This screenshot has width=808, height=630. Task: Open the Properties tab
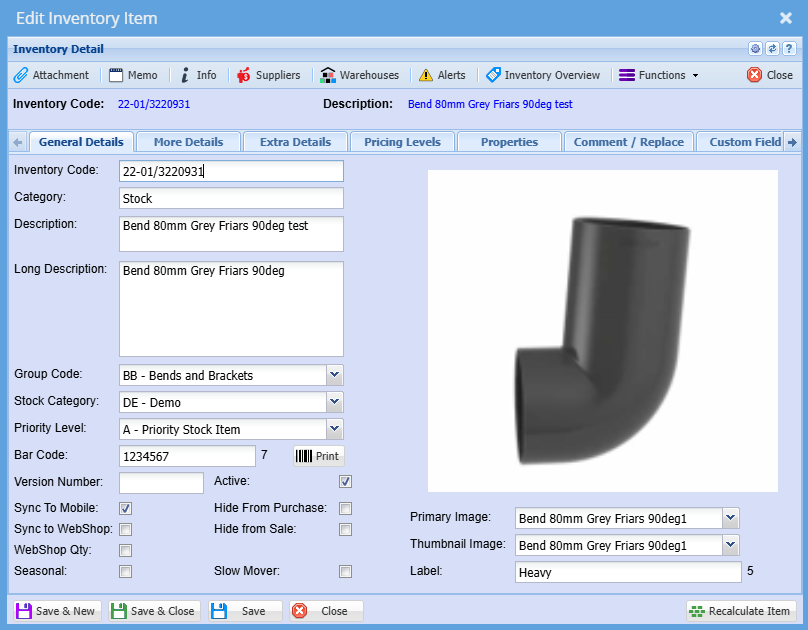pyautogui.click(x=509, y=142)
